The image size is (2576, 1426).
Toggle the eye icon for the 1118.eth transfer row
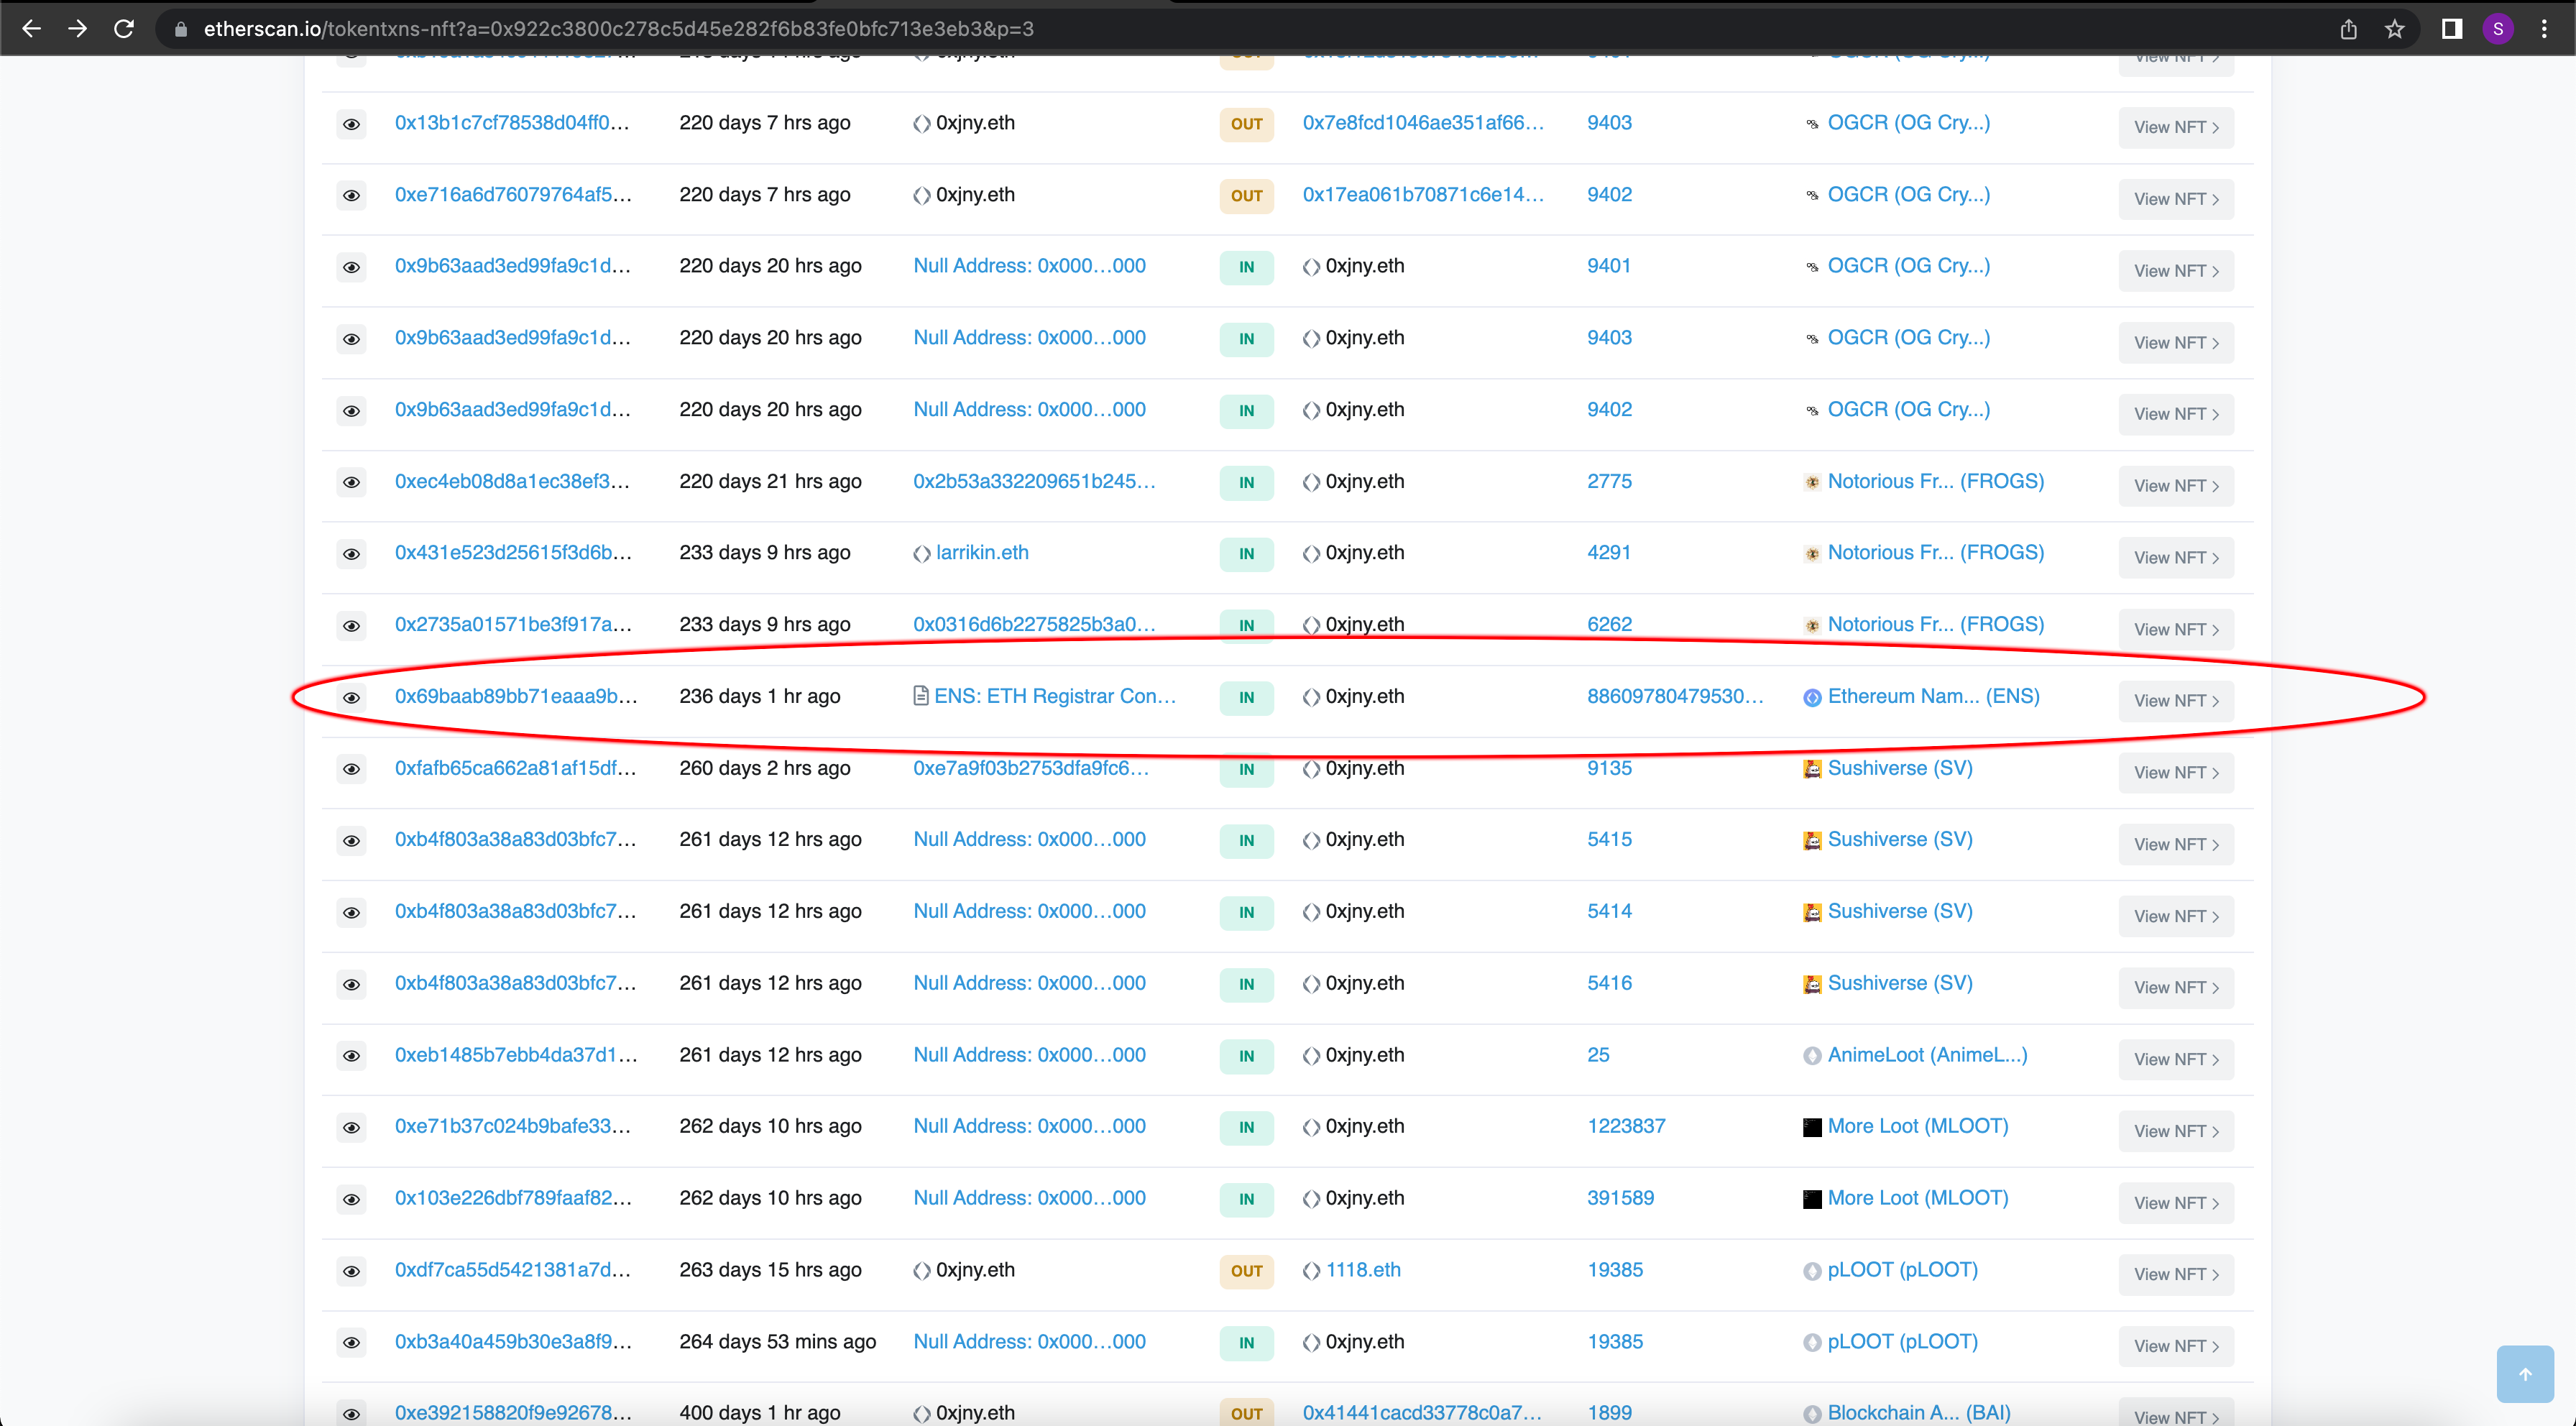coord(351,1271)
